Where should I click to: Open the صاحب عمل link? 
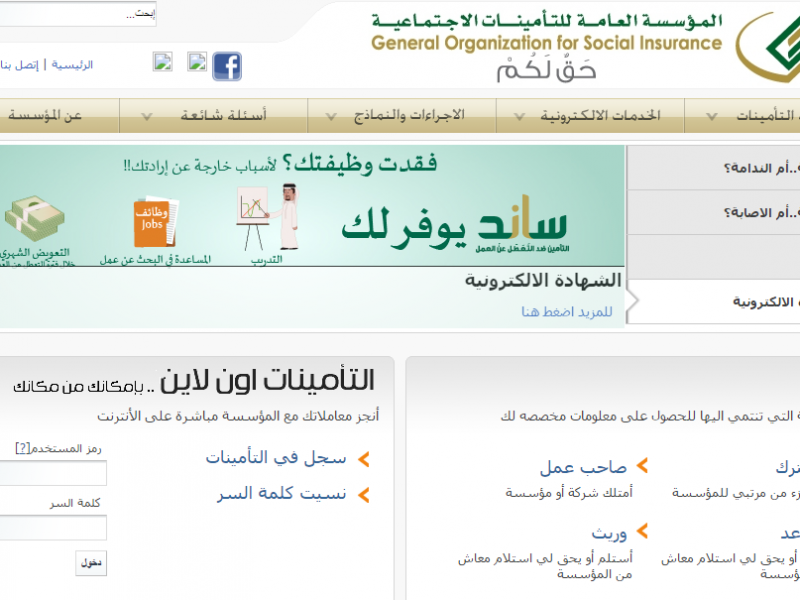click(583, 467)
